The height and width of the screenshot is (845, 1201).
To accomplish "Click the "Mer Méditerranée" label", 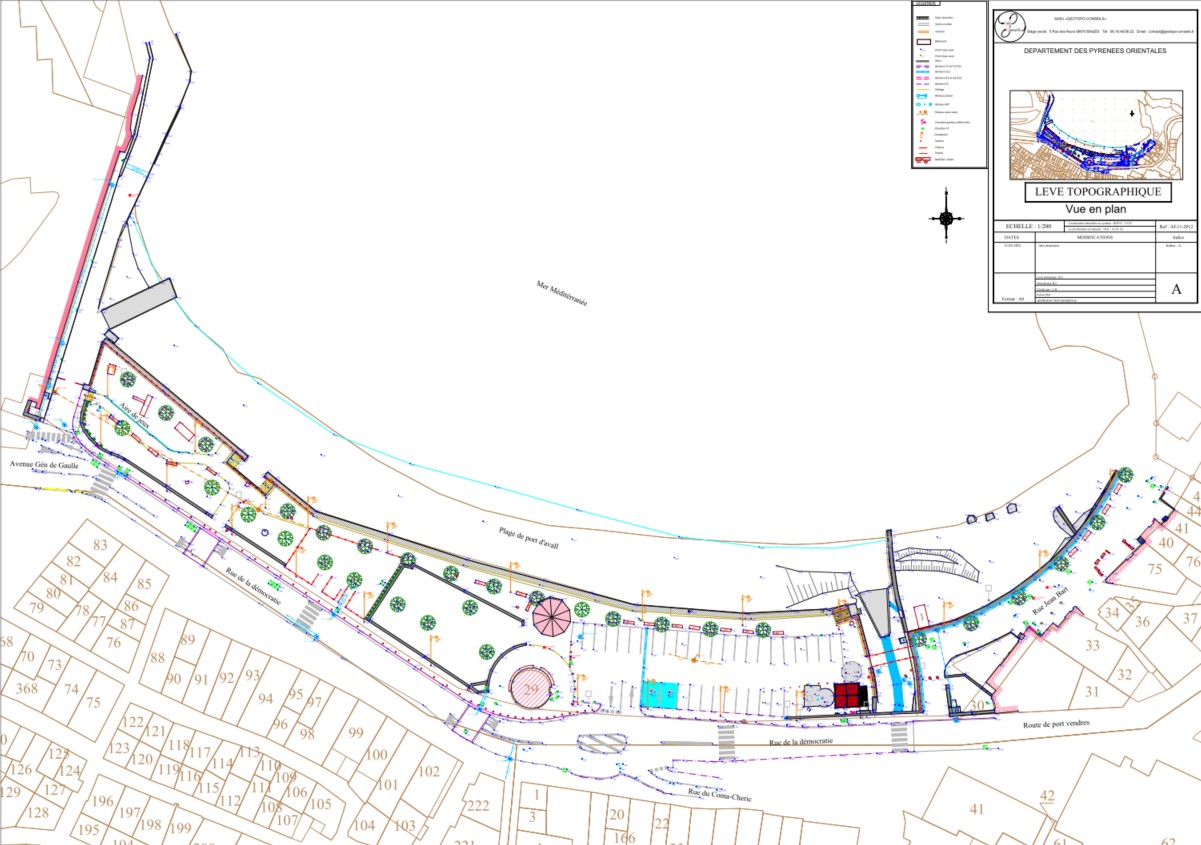I will pos(561,293).
